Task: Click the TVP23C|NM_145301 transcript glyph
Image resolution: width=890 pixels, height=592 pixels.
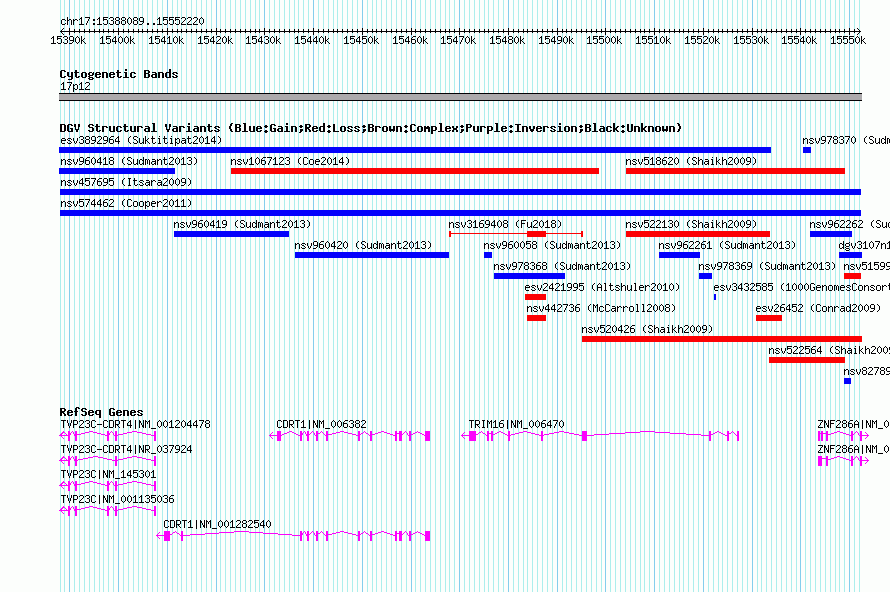Action: click(x=108, y=486)
